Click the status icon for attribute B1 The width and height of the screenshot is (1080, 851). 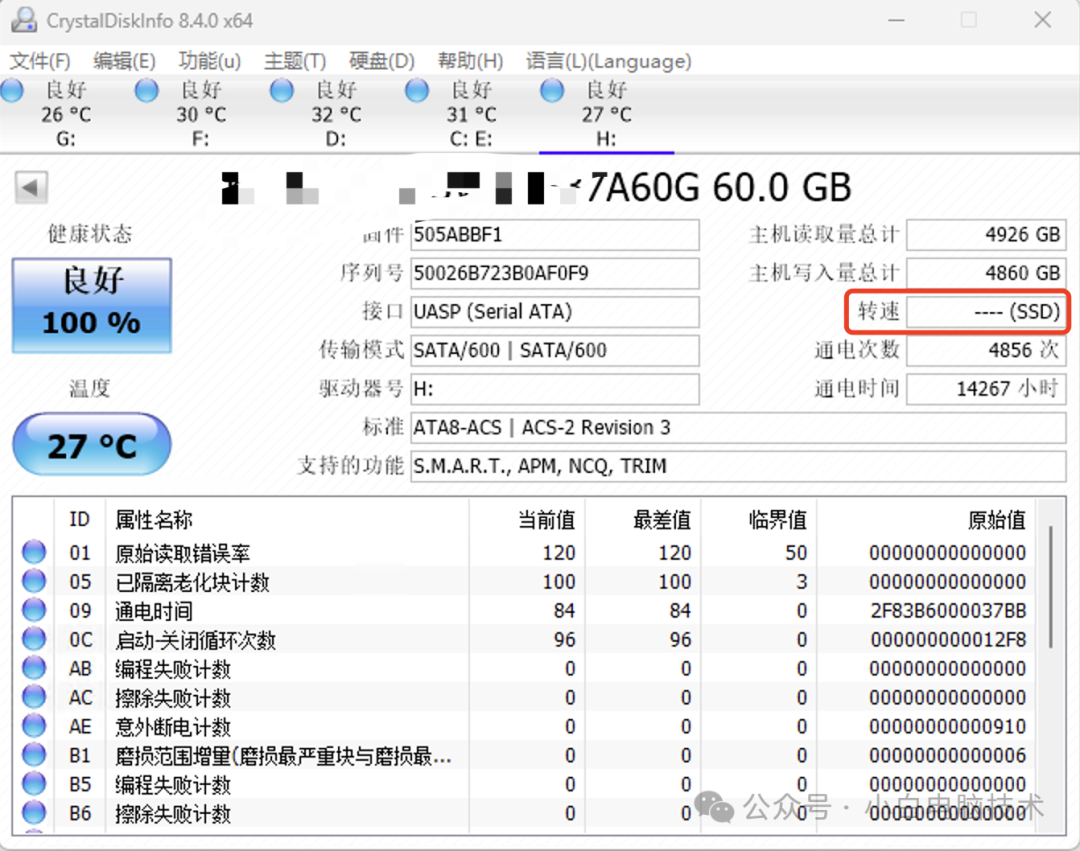point(34,754)
